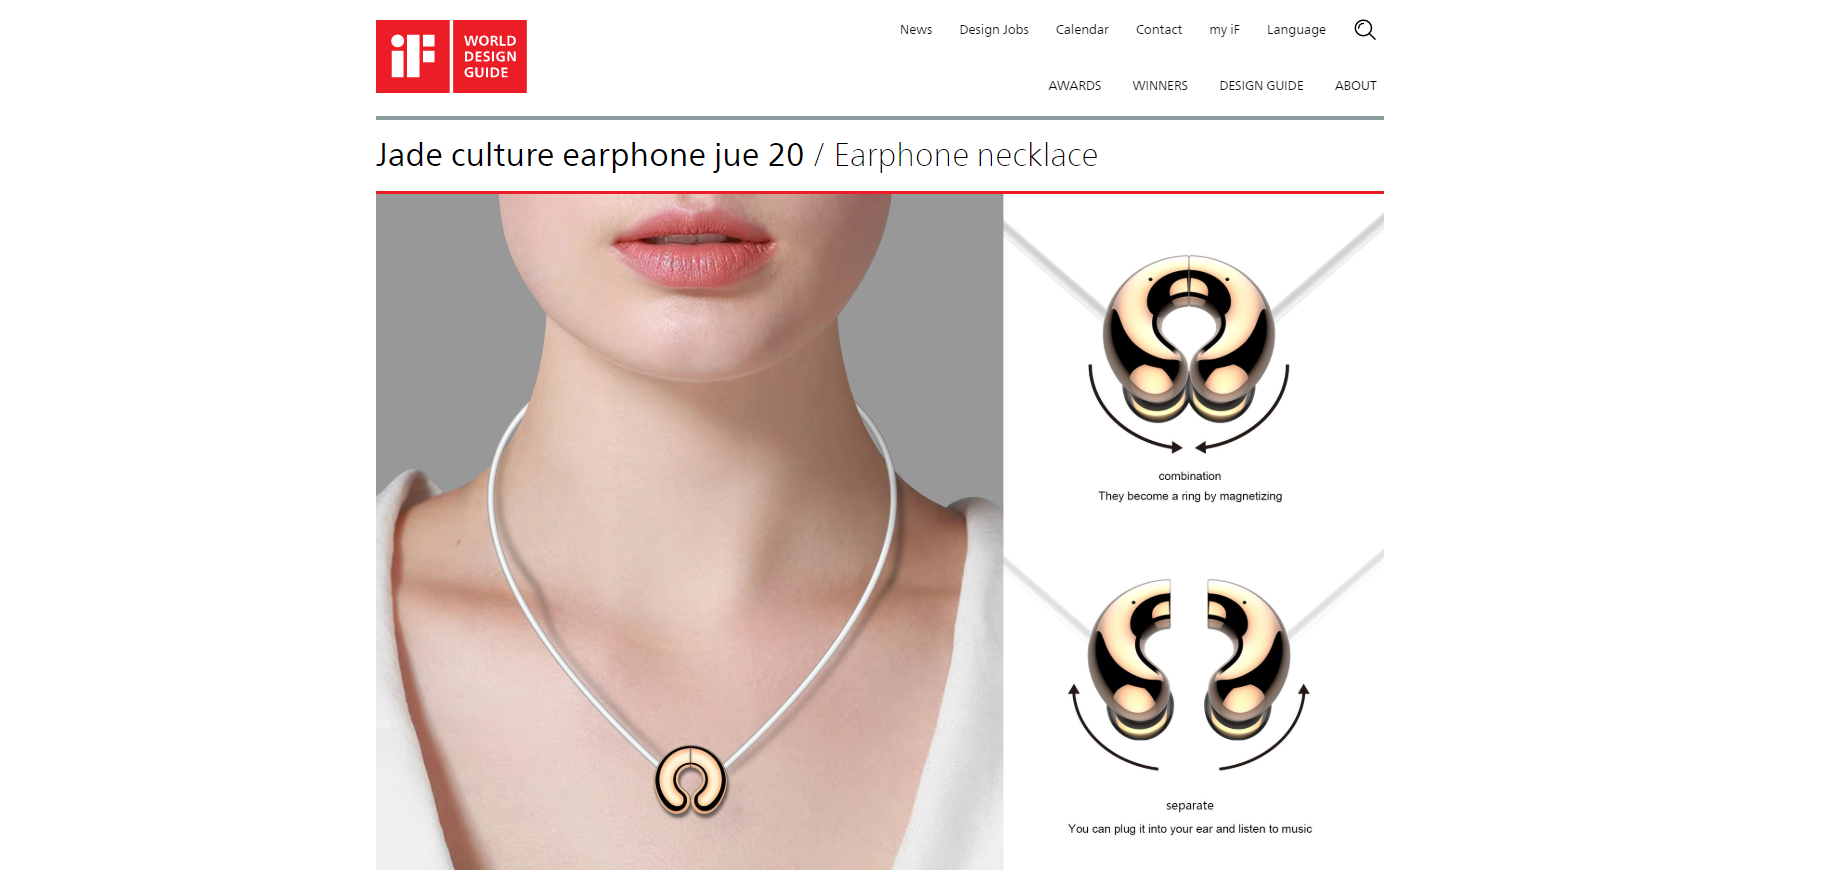Expand the Language selector

click(x=1296, y=30)
